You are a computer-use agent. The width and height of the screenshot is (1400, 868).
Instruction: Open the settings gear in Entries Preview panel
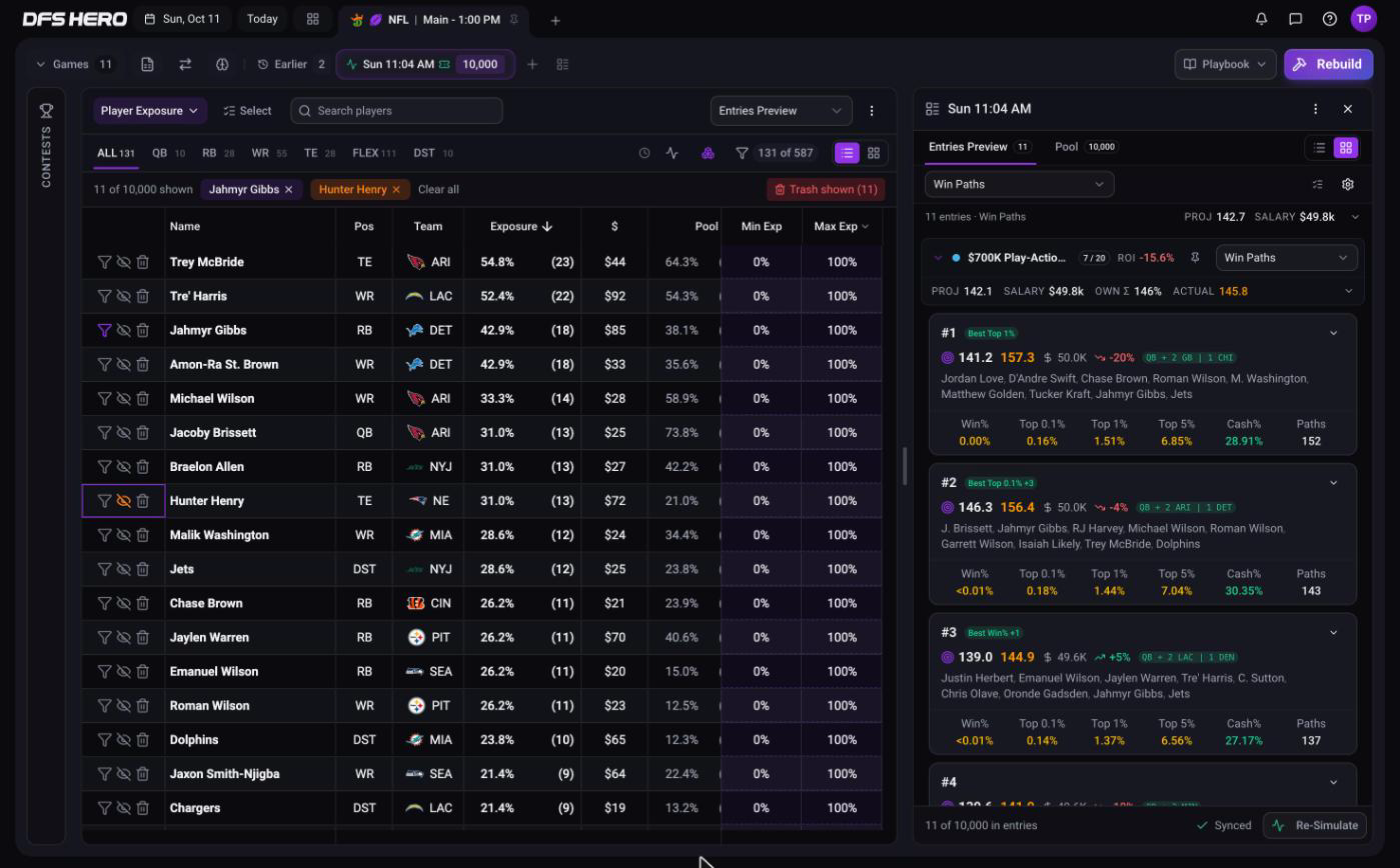click(x=1348, y=184)
